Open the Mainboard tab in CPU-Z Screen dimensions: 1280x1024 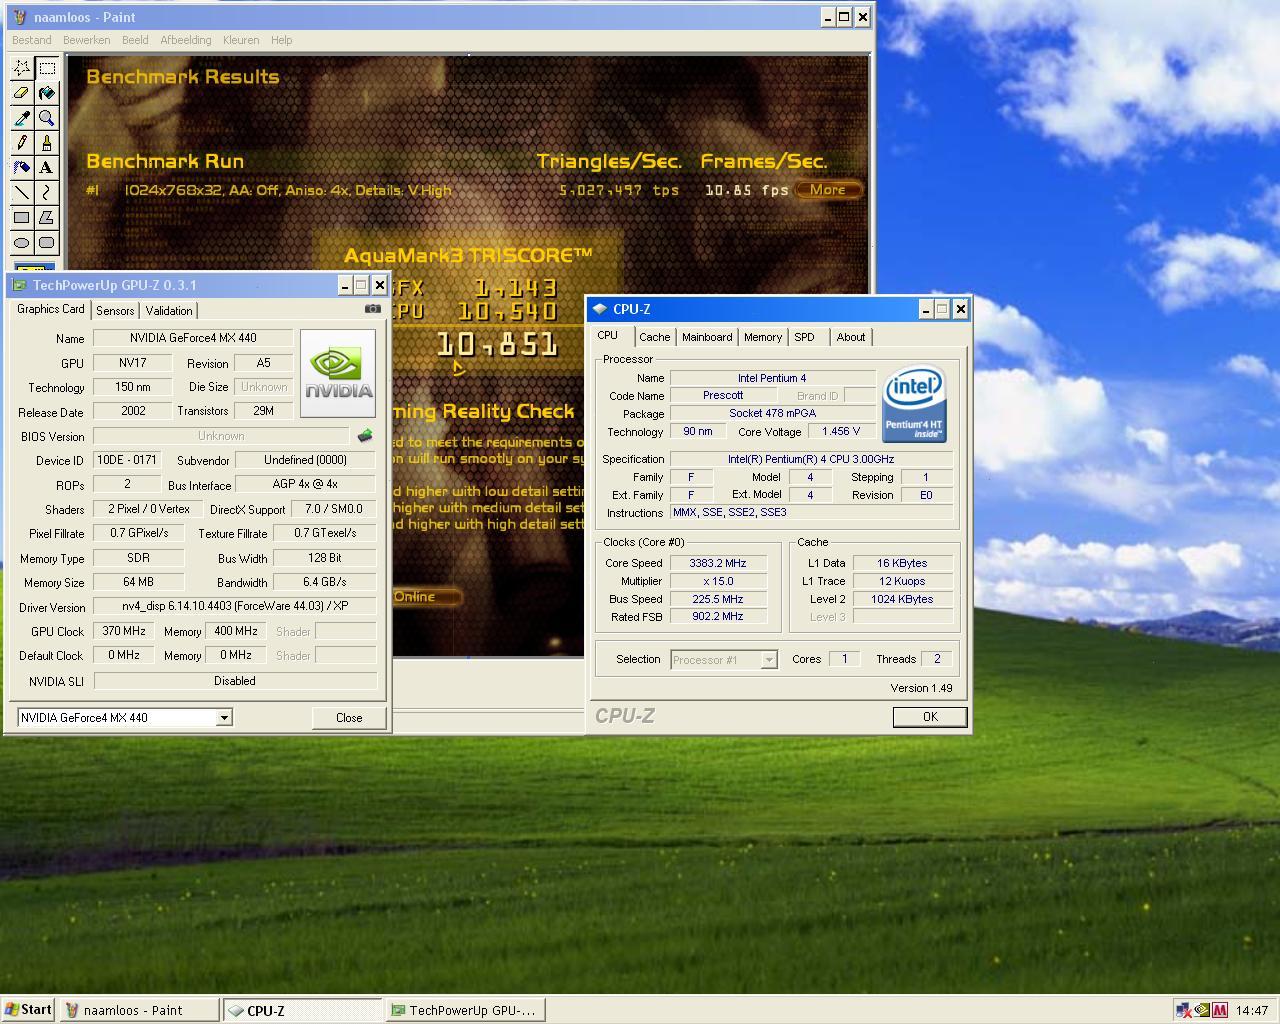click(x=707, y=337)
